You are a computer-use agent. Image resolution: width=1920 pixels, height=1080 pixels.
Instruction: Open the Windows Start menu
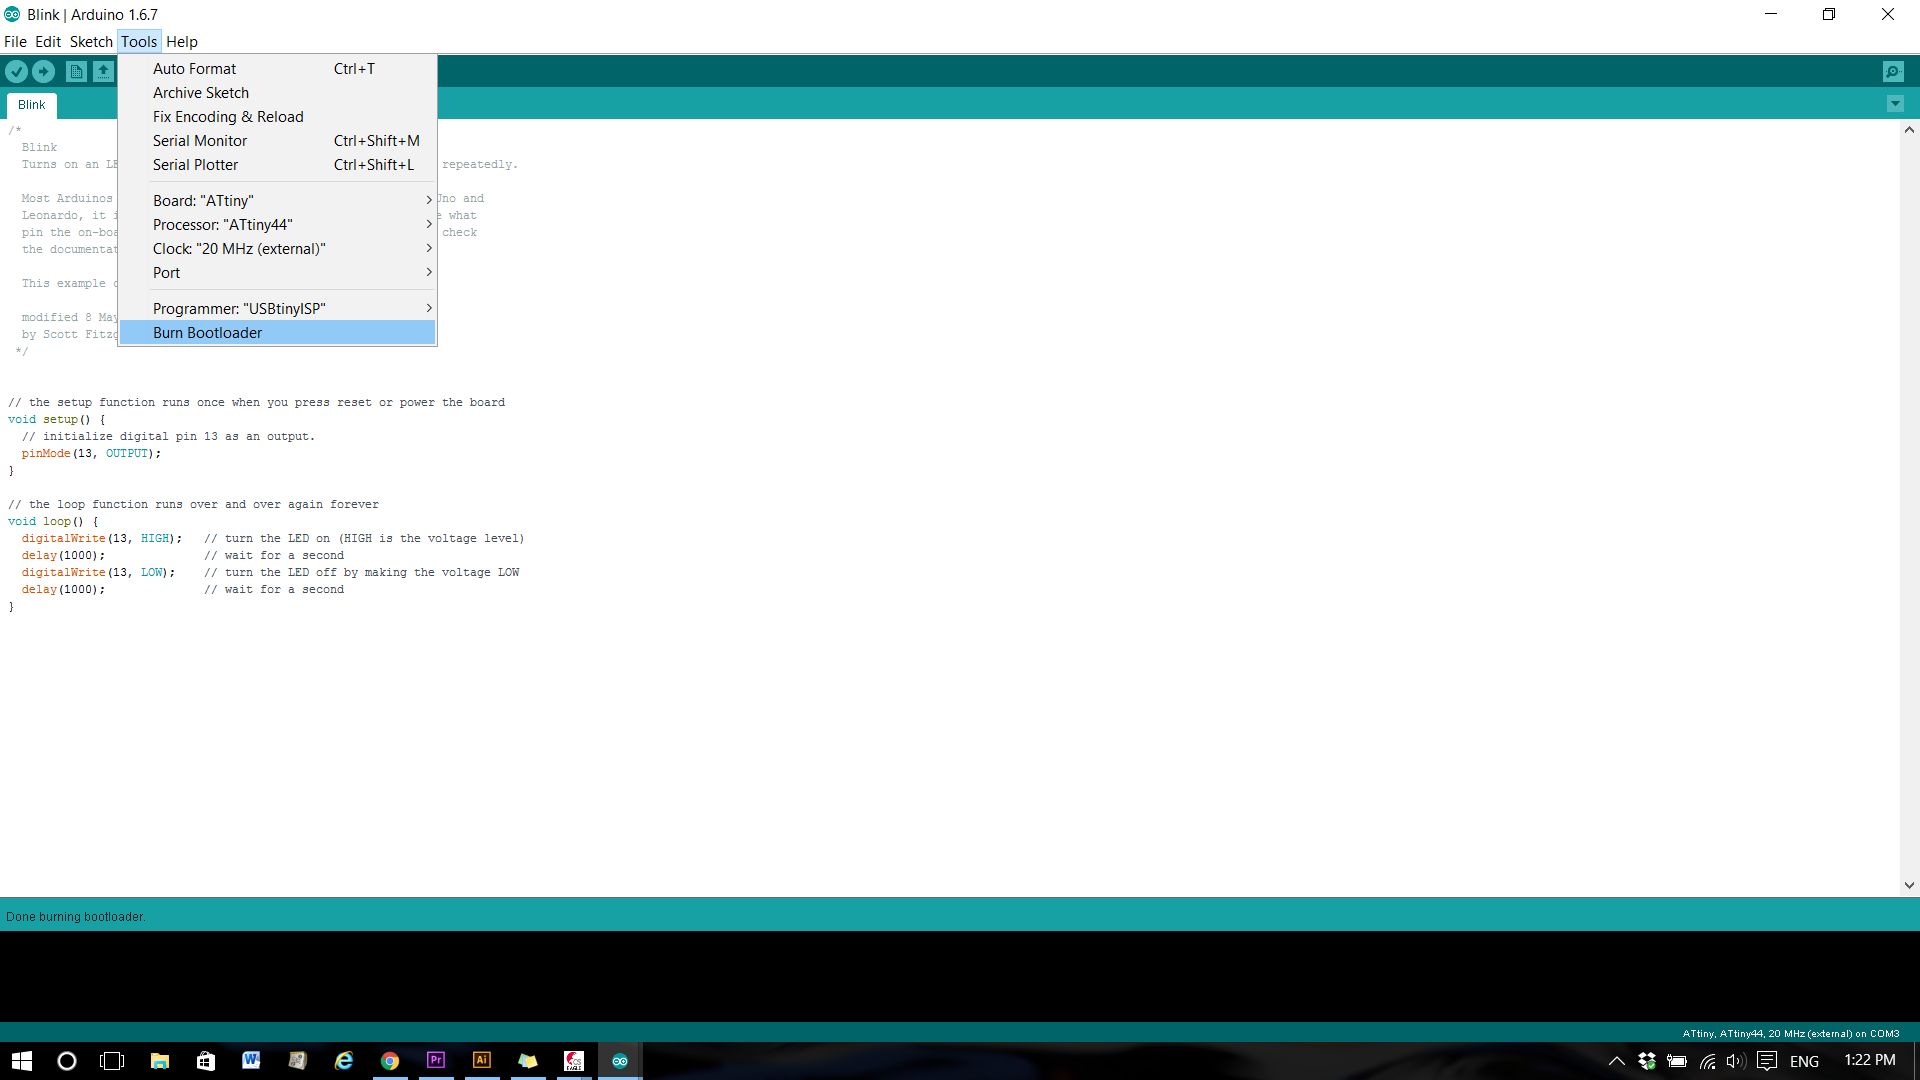tap(22, 1061)
